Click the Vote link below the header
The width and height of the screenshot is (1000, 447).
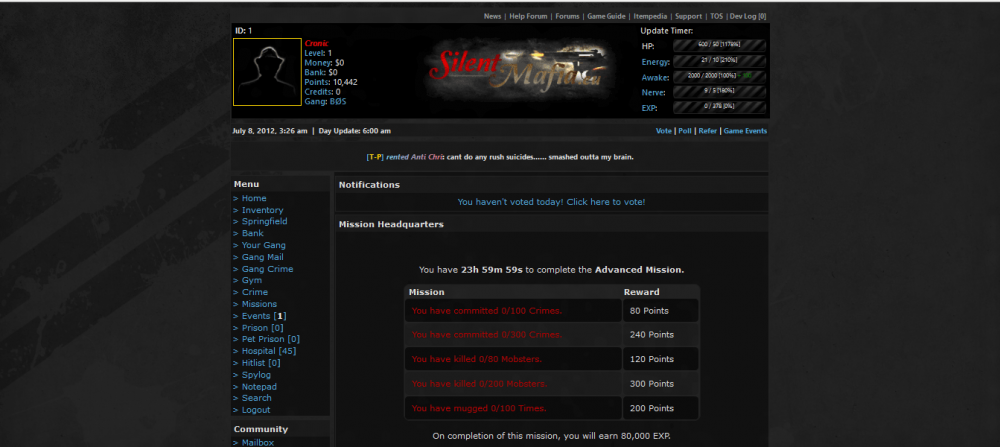point(663,131)
